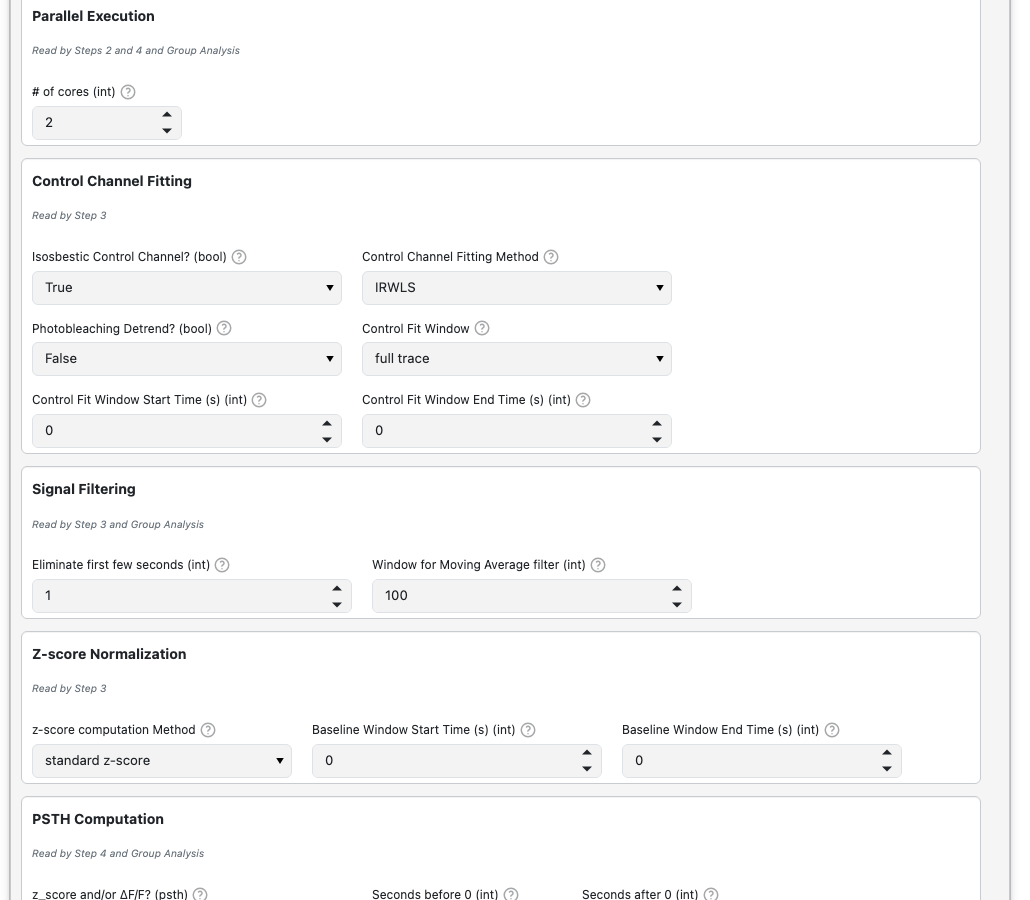Image resolution: width=1030 pixels, height=900 pixels.
Task: Click the Signal Filtering heading
Action: [84, 489]
